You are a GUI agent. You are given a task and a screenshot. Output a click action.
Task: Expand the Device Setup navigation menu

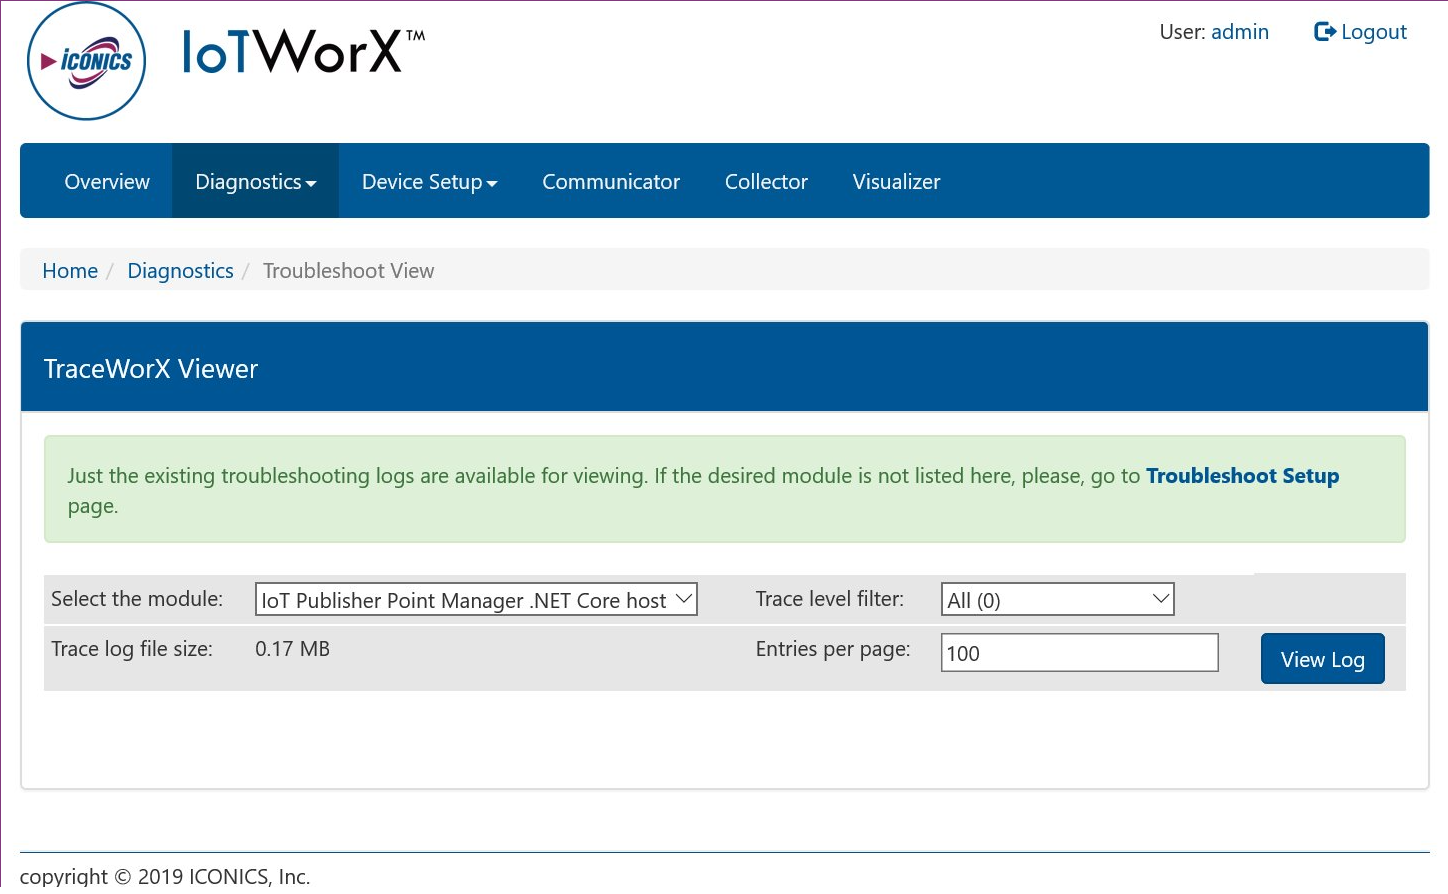pos(429,182)
